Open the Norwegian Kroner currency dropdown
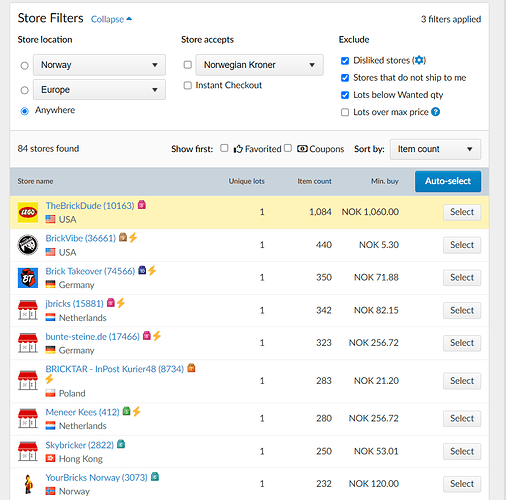 point(259,65)
